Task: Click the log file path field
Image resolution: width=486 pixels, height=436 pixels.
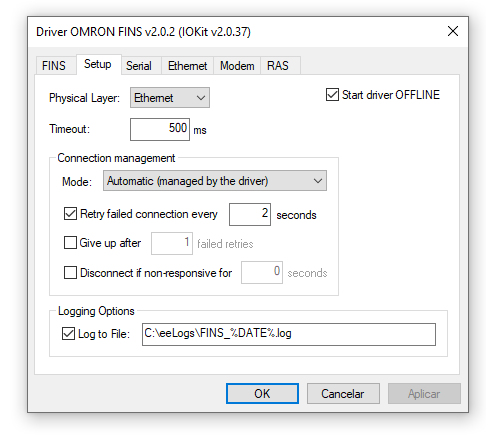Action: click(x=289, y=334)
